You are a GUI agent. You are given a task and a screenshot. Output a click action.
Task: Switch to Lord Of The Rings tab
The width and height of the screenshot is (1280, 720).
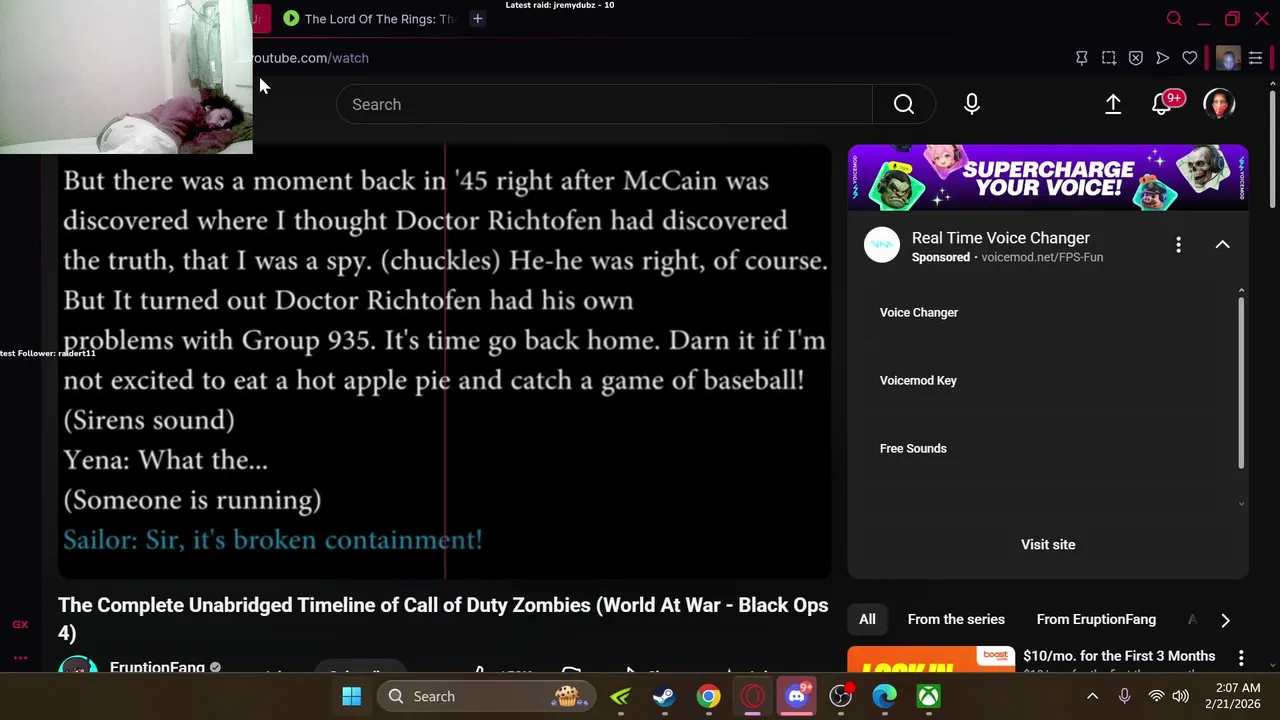click(370, 18)
